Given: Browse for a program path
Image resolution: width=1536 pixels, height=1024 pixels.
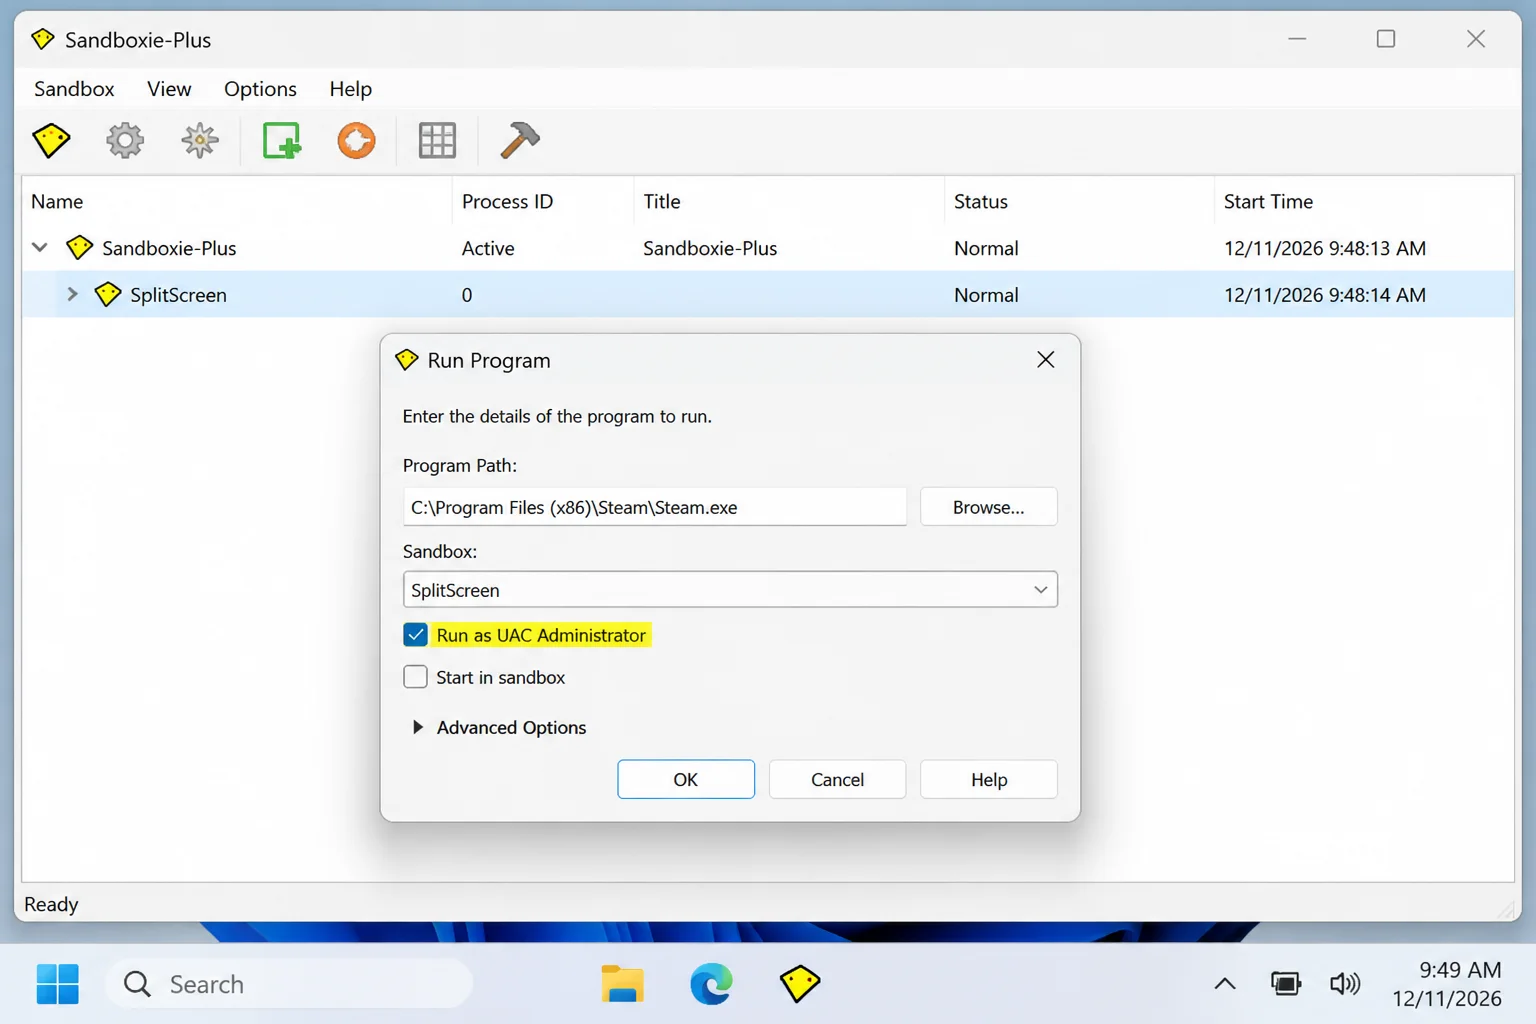Looking at the screenshot, I should tap(989, 507).
